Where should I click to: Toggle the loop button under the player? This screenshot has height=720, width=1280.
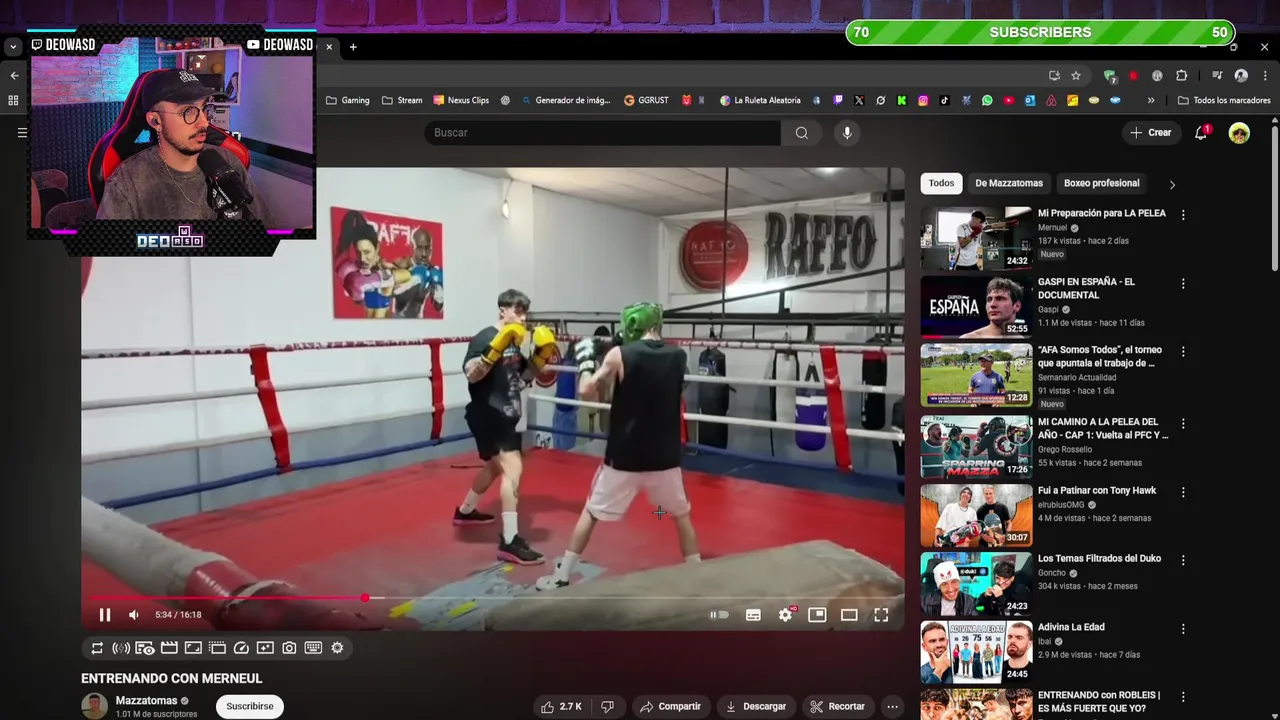97,648
